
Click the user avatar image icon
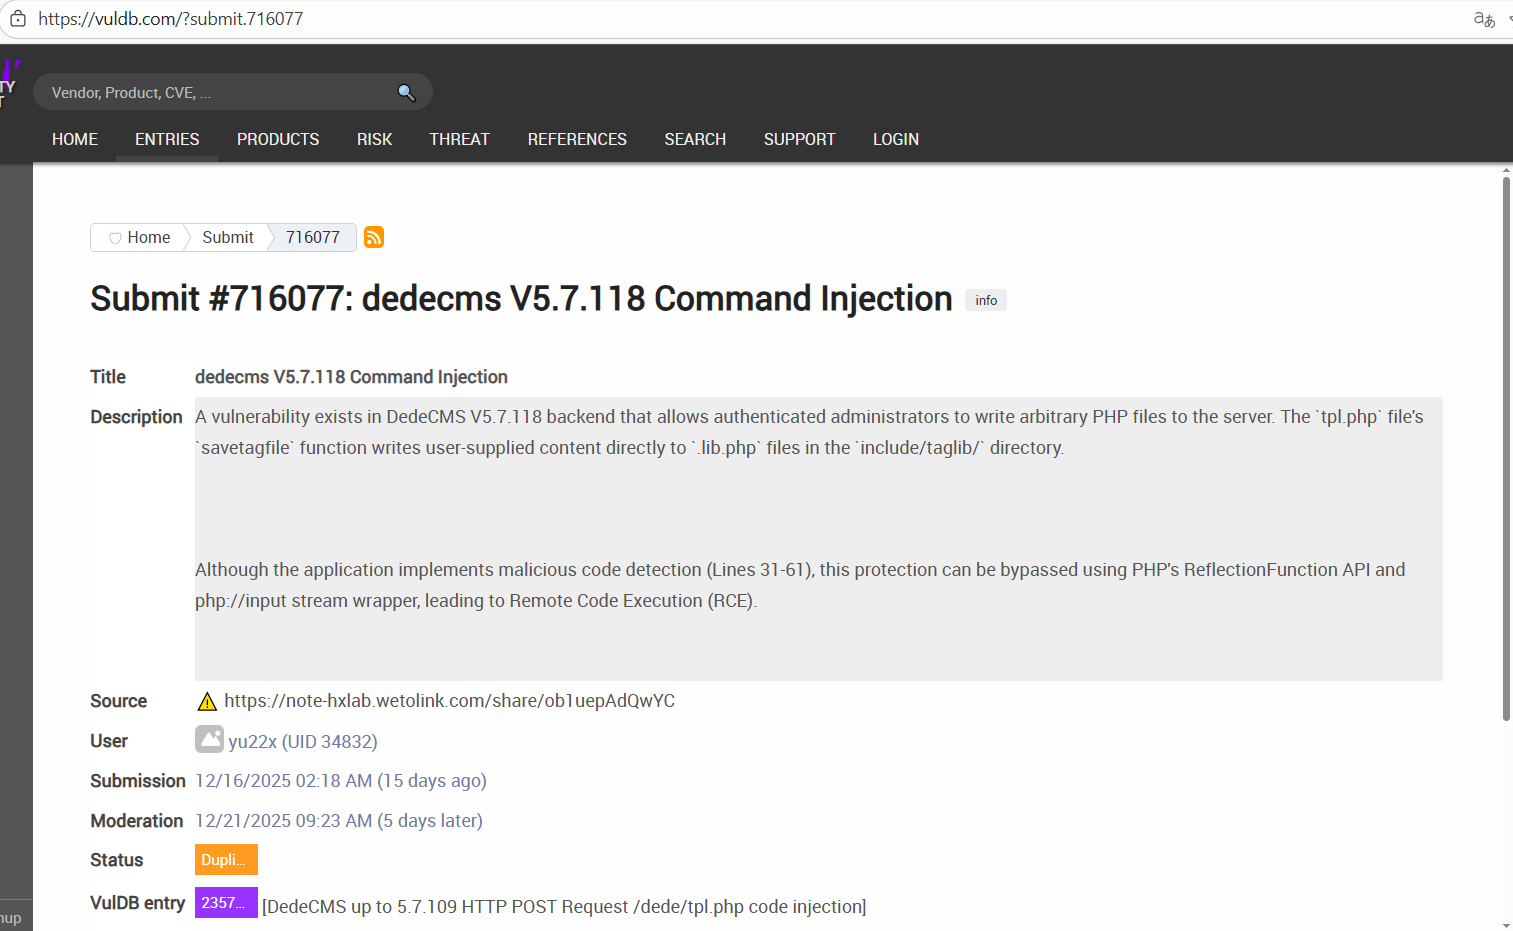click(209, 740)
